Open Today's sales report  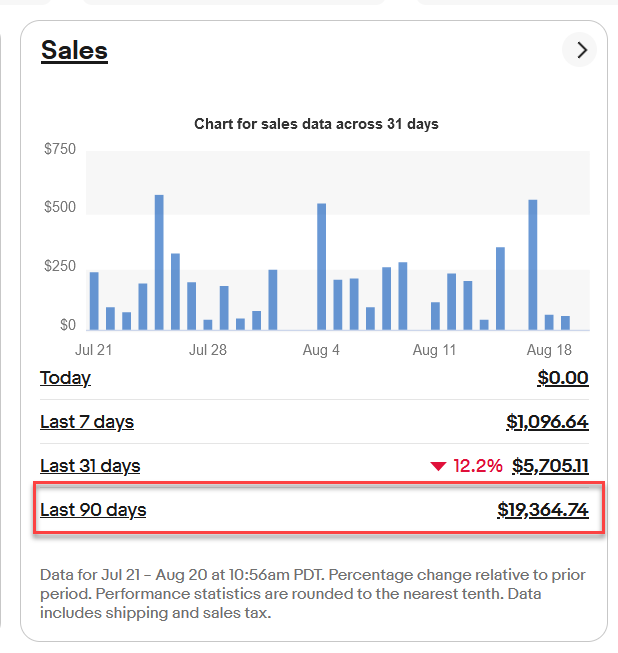click(65, 378)
